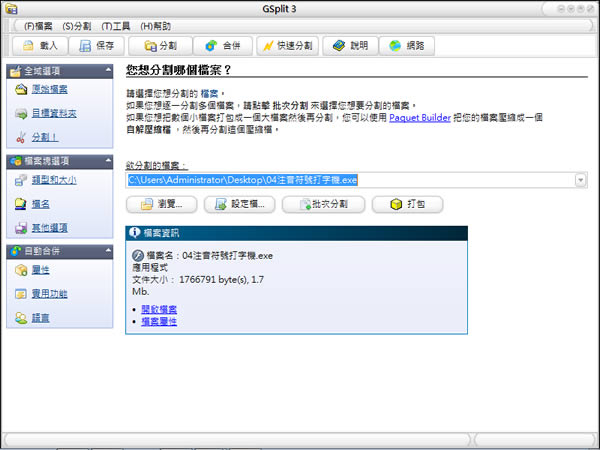The height and width of the screenshot is (450, 600).
Task: Open 檔名 sidebar option
Action: (x=41, y=204)
